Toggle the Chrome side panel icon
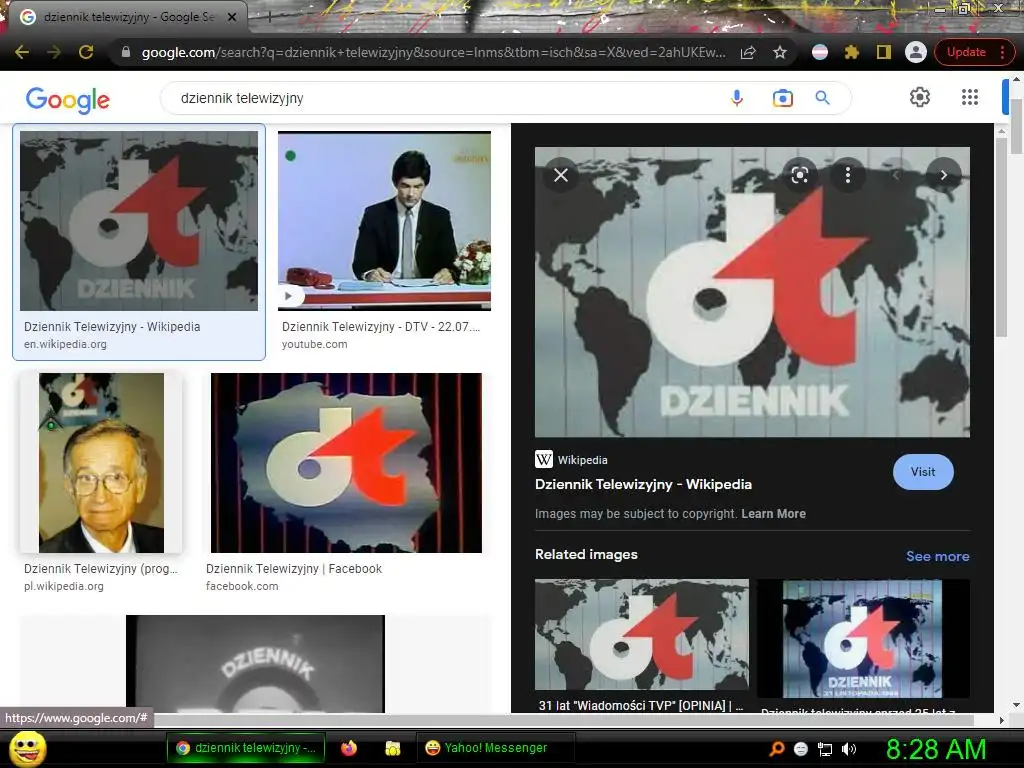 (884, 52)
